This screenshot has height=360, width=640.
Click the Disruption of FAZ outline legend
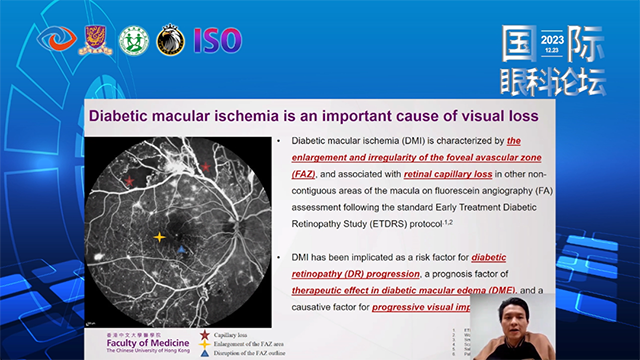[x=243, y=353]
